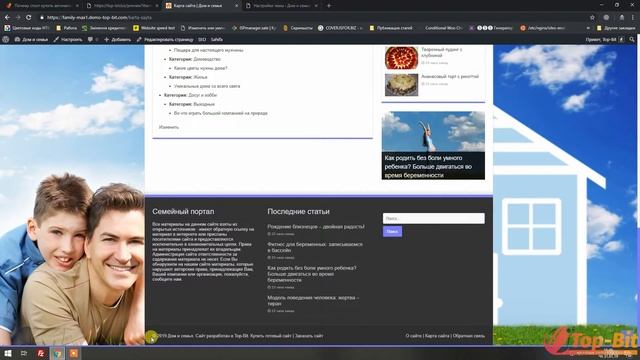This screenshot has height=360, width=640.
Task: Click 'Редактировать страницу' in admin bar
Action: coord(165,40)
